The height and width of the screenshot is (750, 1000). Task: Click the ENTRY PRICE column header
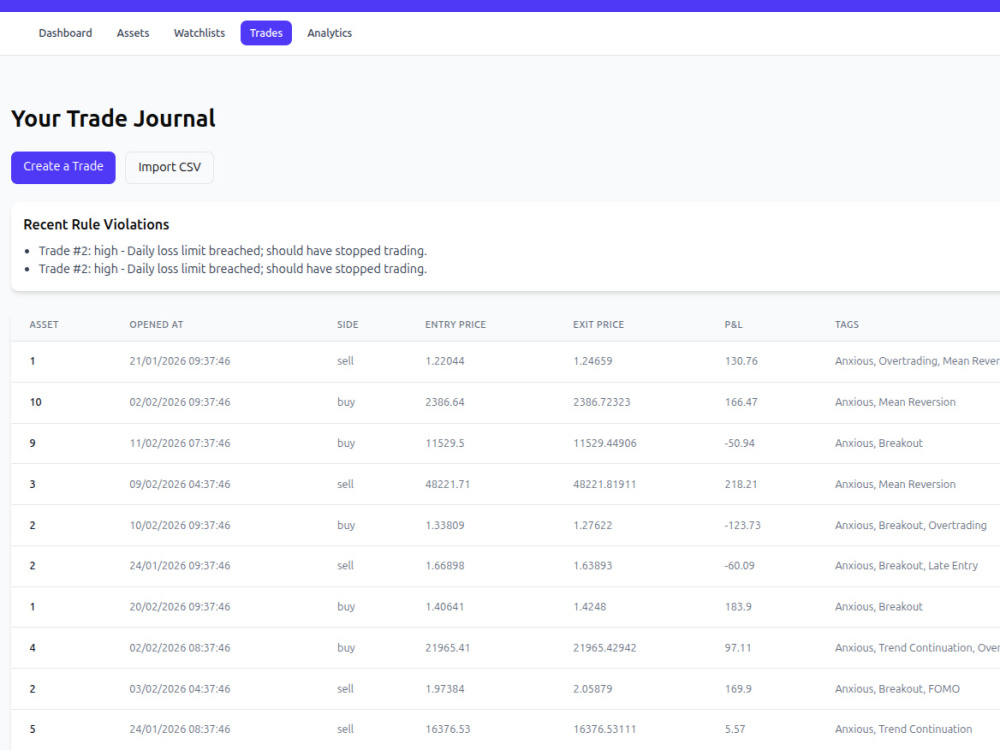pyautogui.click(x=455, y=325)
